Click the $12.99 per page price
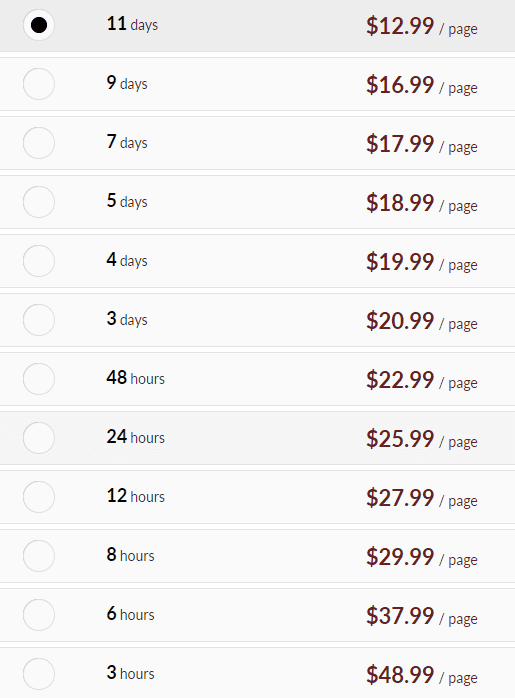The width and height of the screenshot is (515, 698). (x=422, y=26)
